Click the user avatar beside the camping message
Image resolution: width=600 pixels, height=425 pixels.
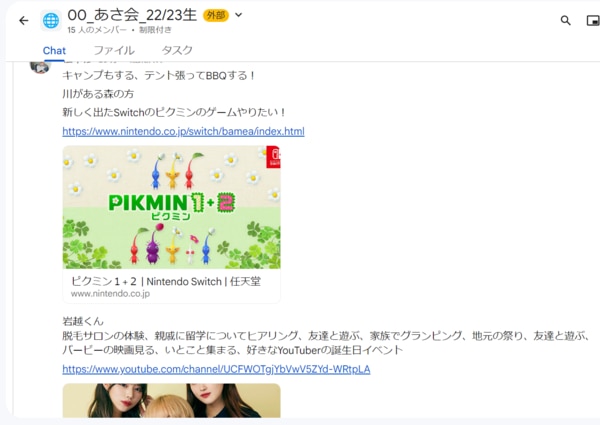[x=40, y=67]
